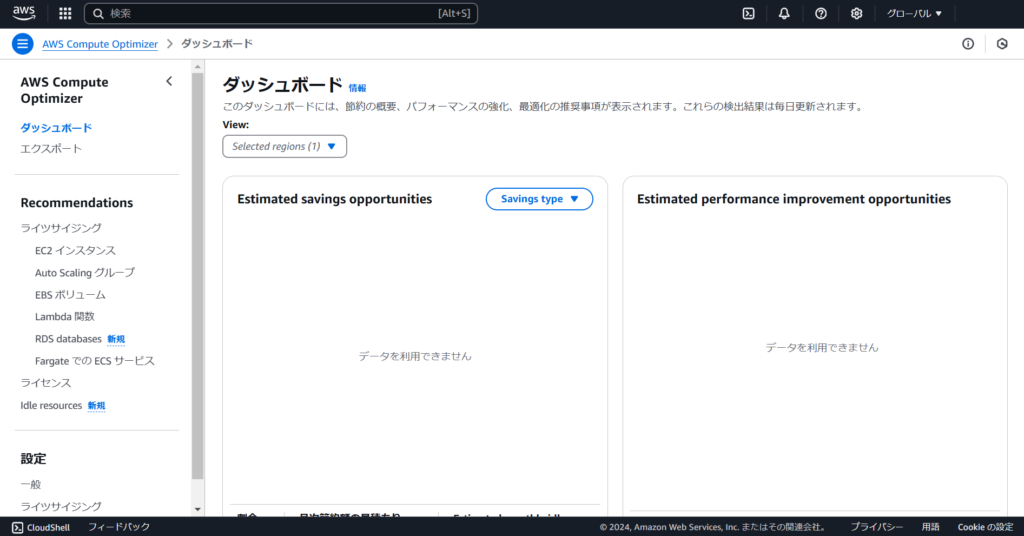This screenshot has height=536, width=1024.
Task: Click AWS Compute Optimizer breadcrumb link
Action: point(100,44)
